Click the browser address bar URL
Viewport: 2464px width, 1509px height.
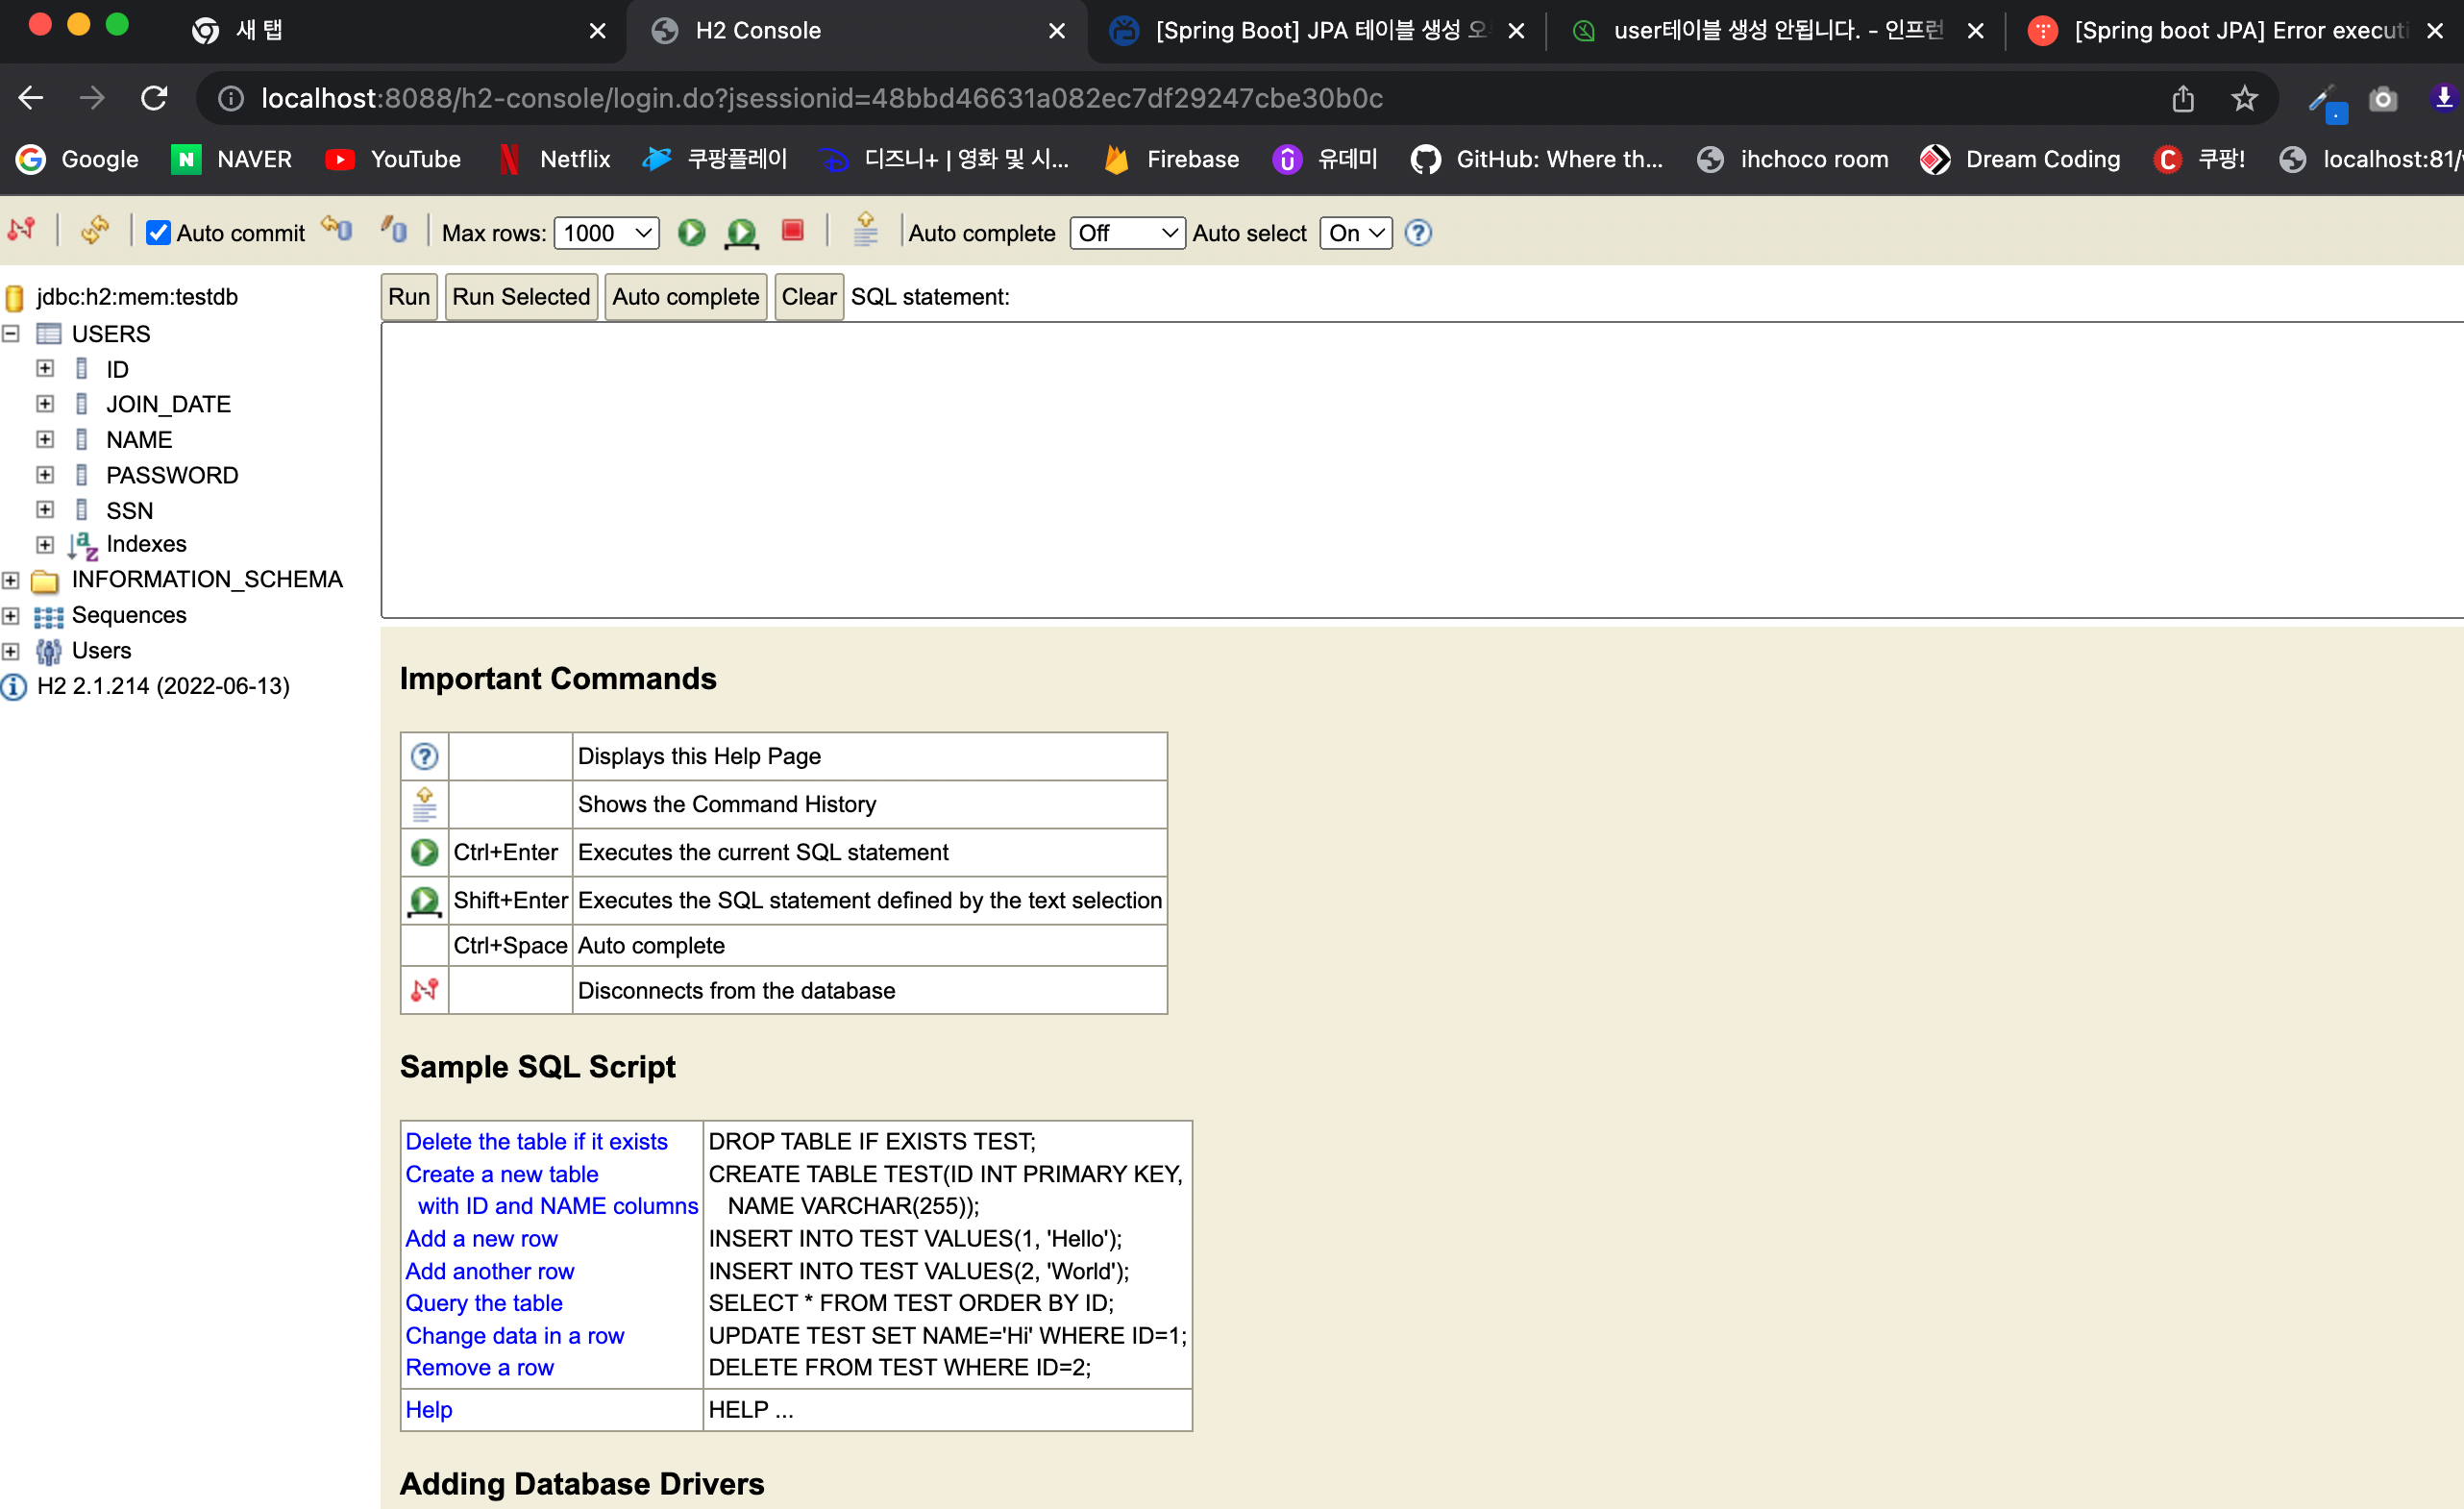pyautogui.click(x=822, y=98)
